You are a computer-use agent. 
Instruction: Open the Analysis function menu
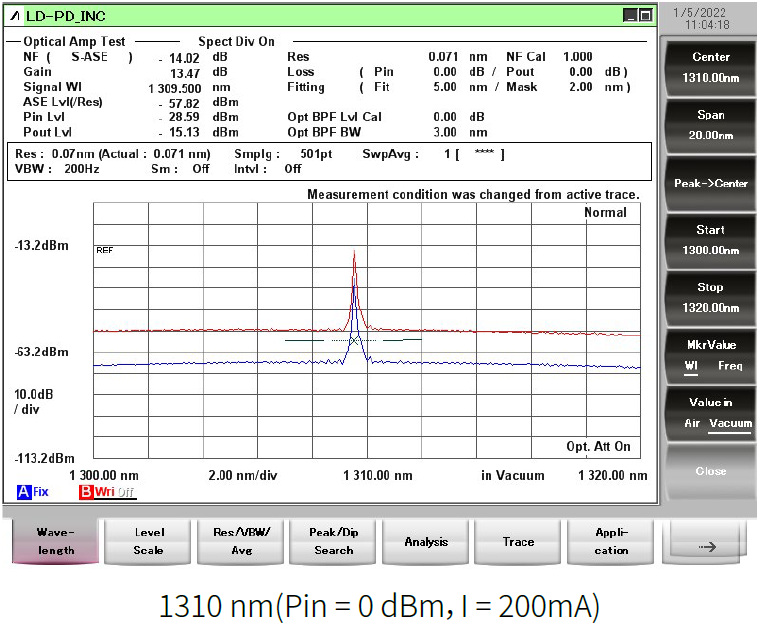pyautogui.click(x=426, y=541)
